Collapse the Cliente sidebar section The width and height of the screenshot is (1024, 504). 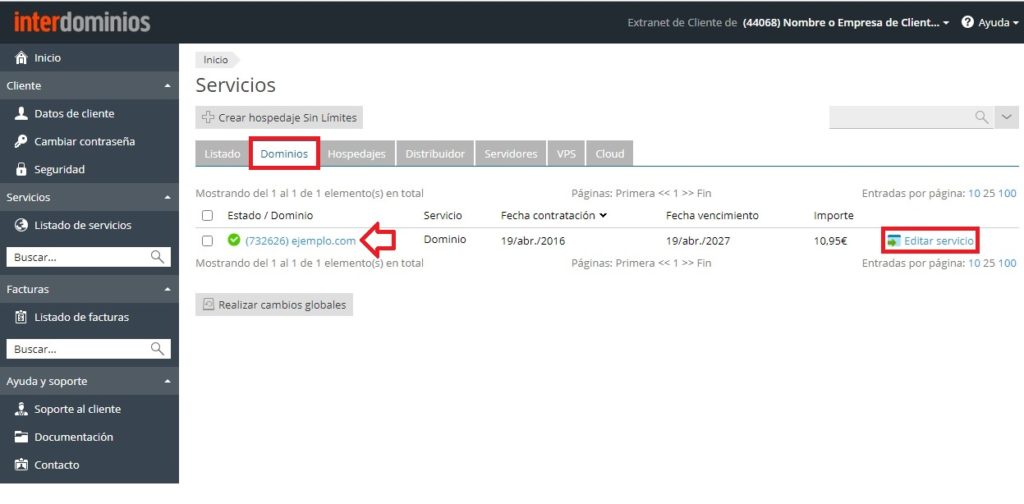click(x=167, y=86)
